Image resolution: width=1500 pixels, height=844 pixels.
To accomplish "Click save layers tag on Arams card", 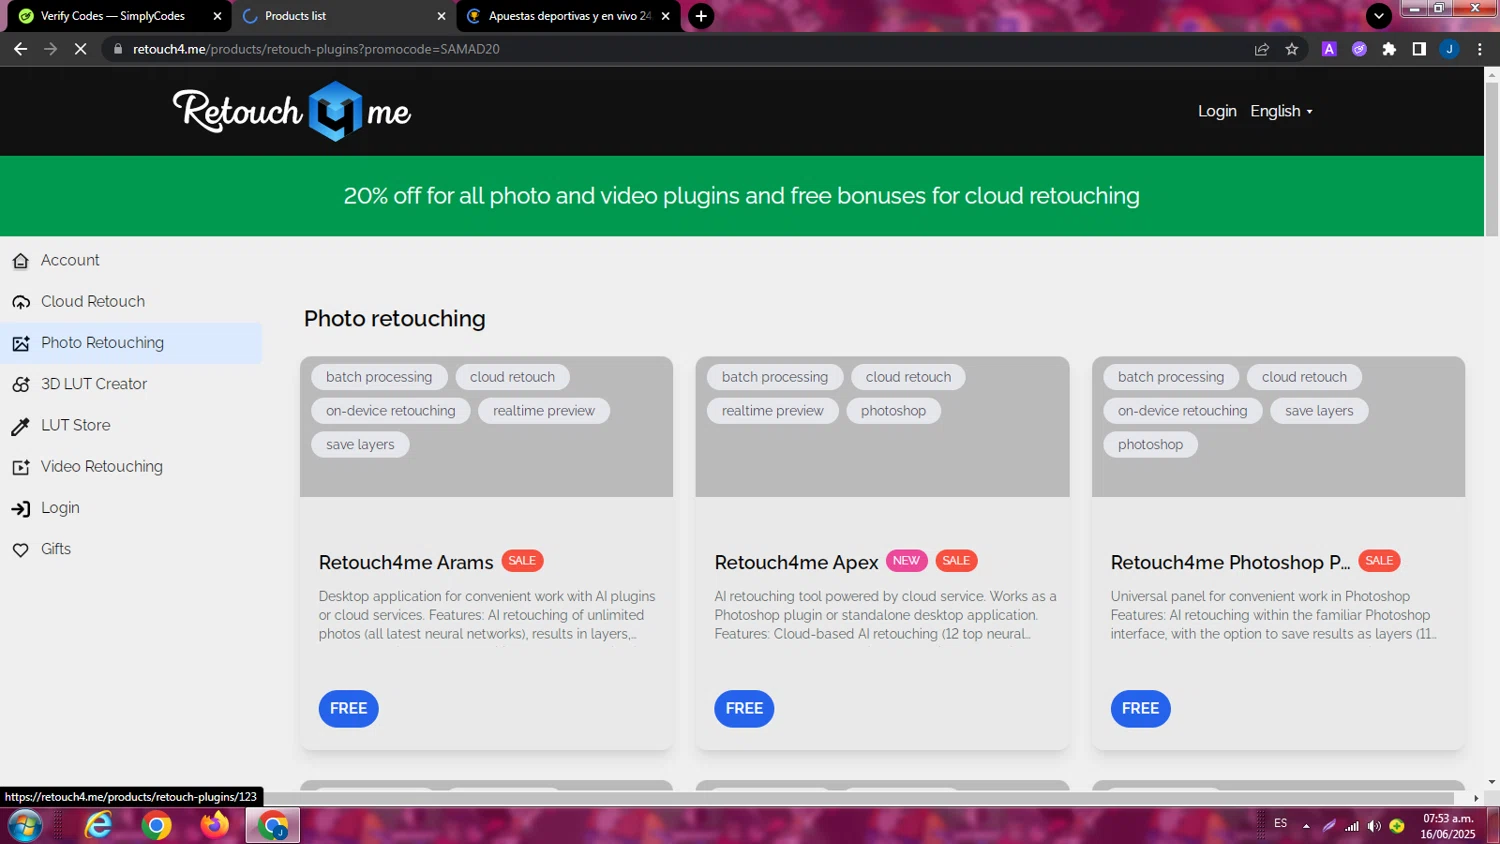I will [x=360, y=444].
